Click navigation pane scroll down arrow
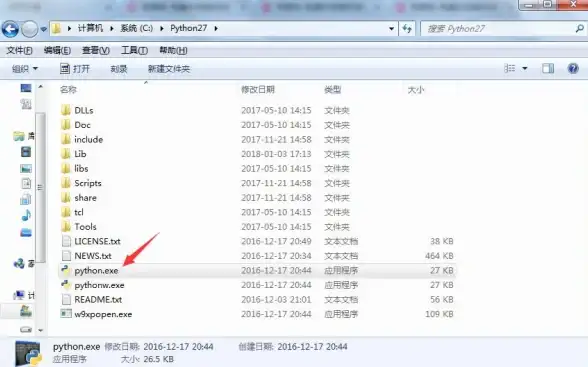588x367 pixels. 40,331
